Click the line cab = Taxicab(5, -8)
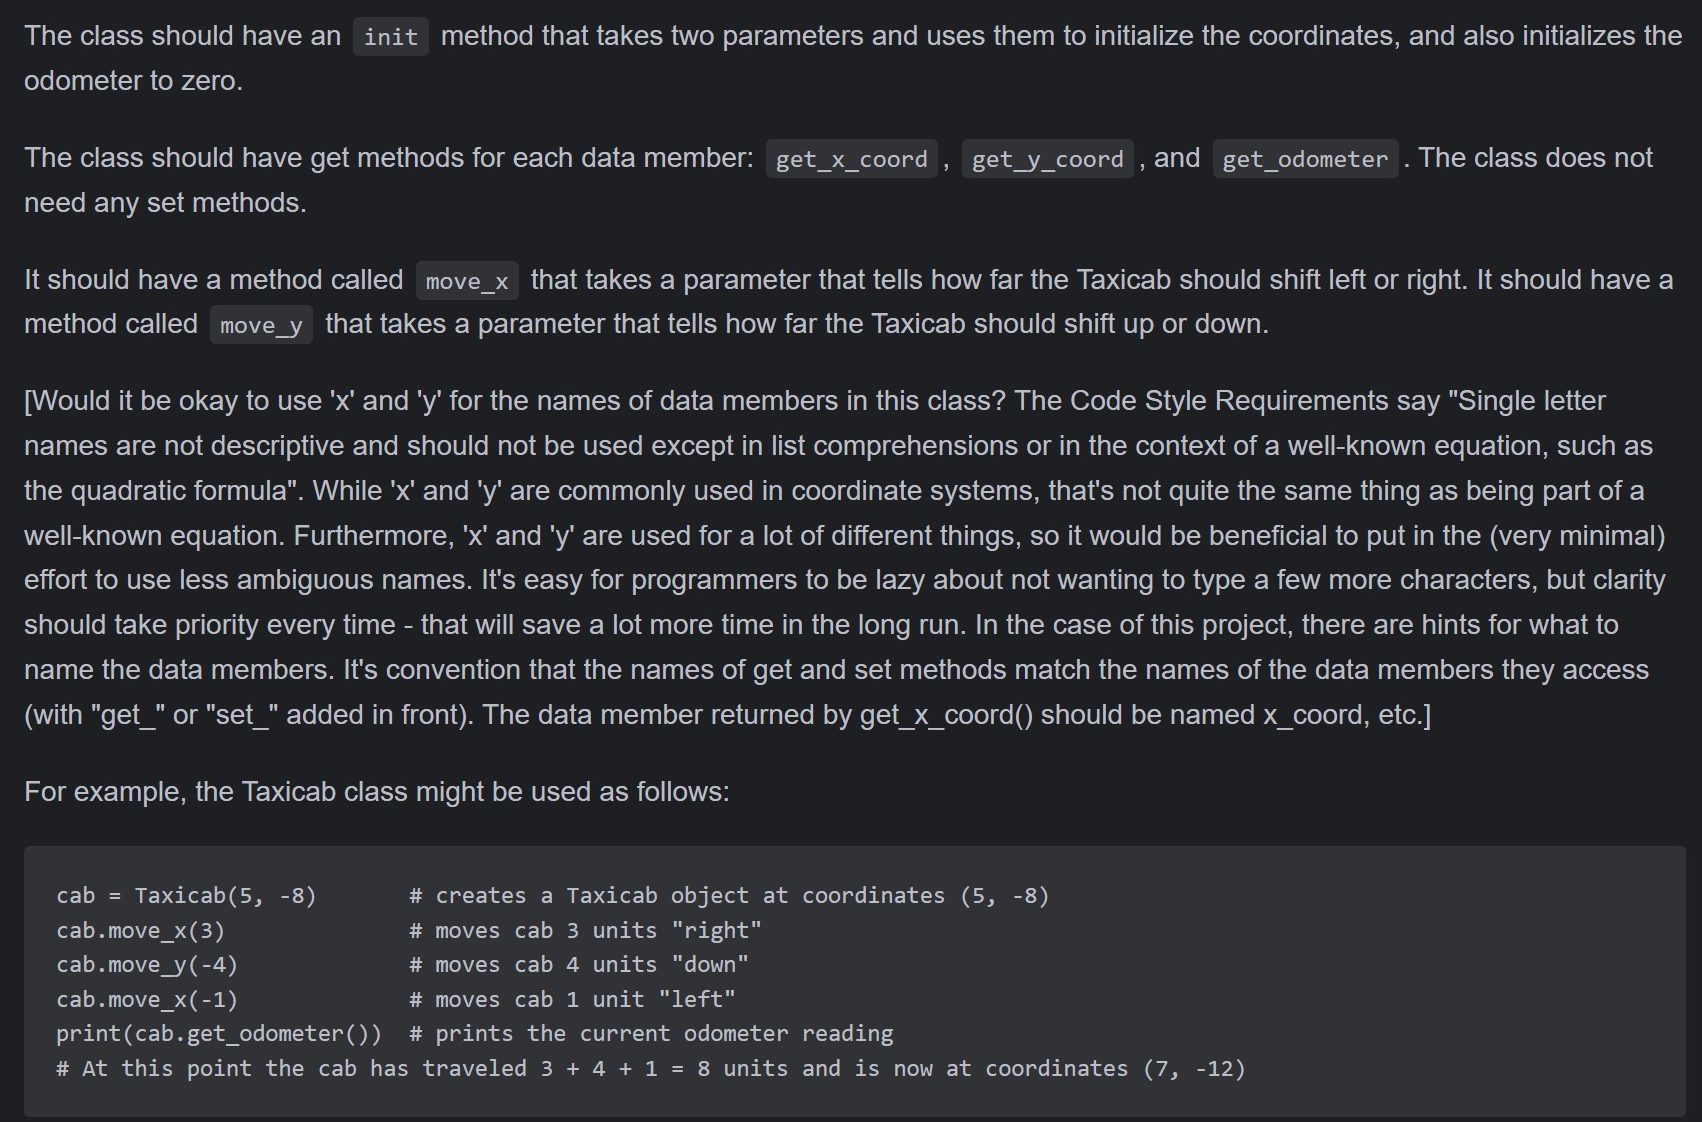1702x1122 pixels. [186, 896]
